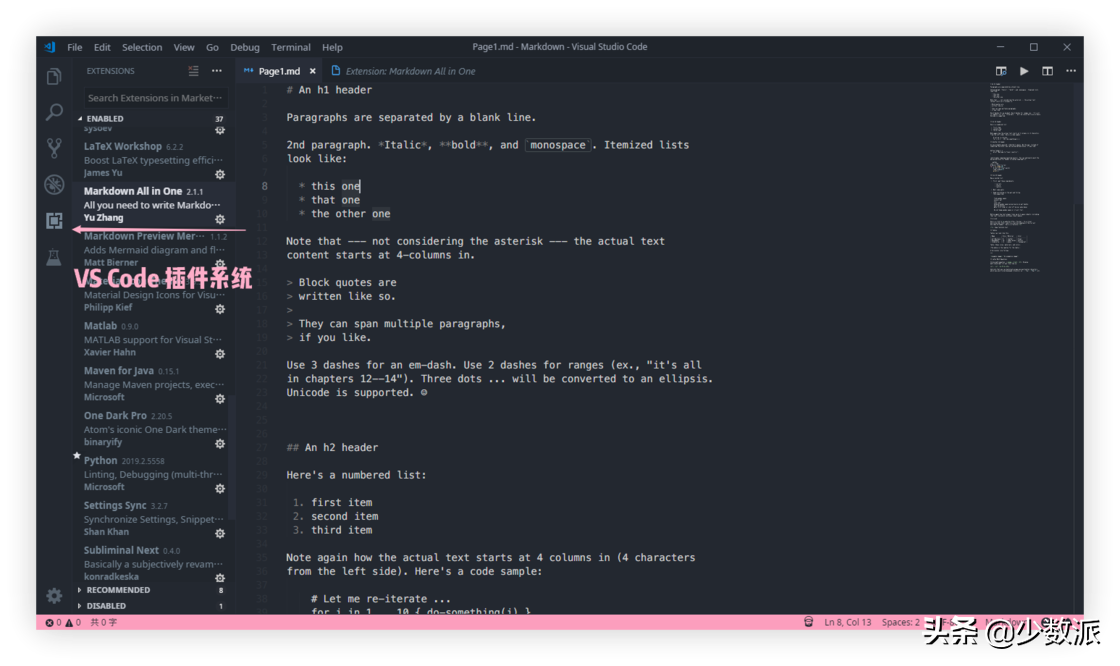Clear extensions search results icon
Viewport: 1120px width, 666px height.
(194, 71)
